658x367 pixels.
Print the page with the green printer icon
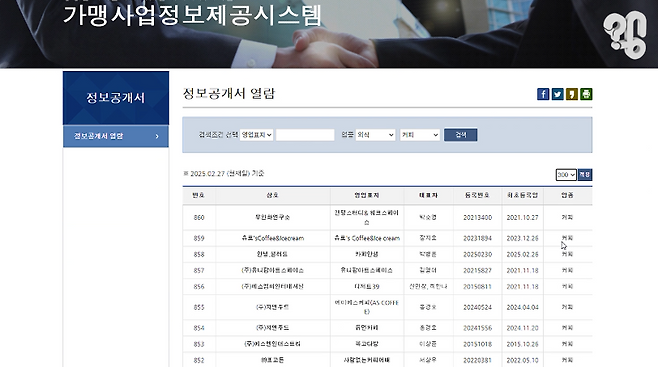pos(586,94)
